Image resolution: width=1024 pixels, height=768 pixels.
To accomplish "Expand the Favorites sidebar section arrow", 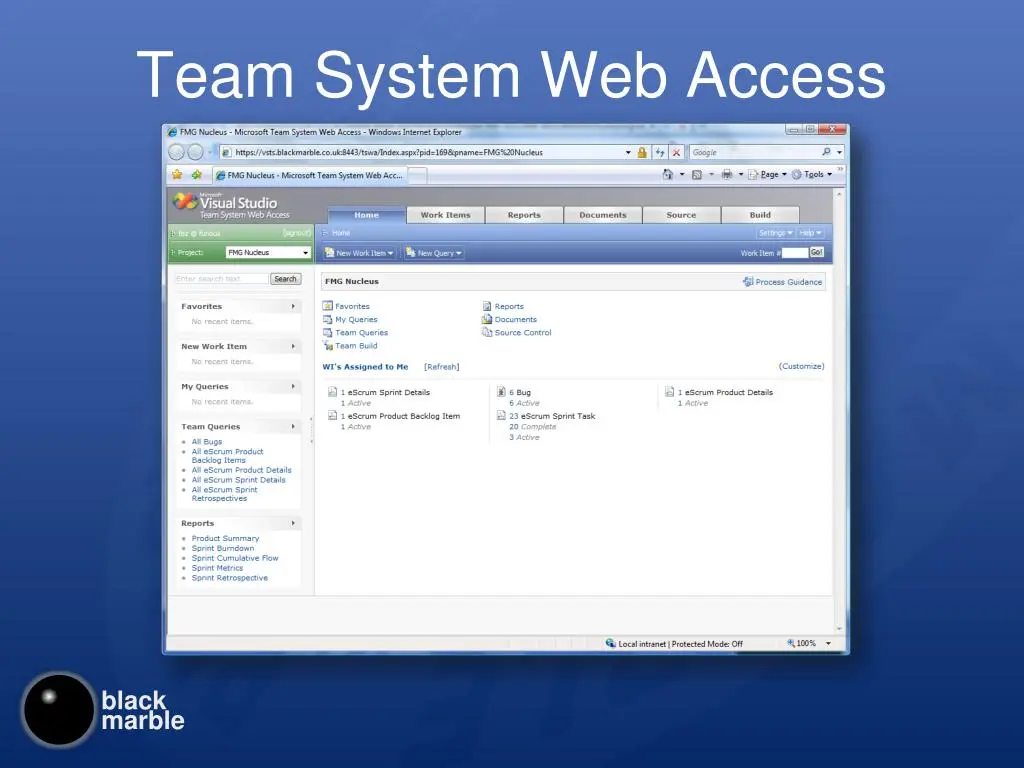I will [293, 306].
